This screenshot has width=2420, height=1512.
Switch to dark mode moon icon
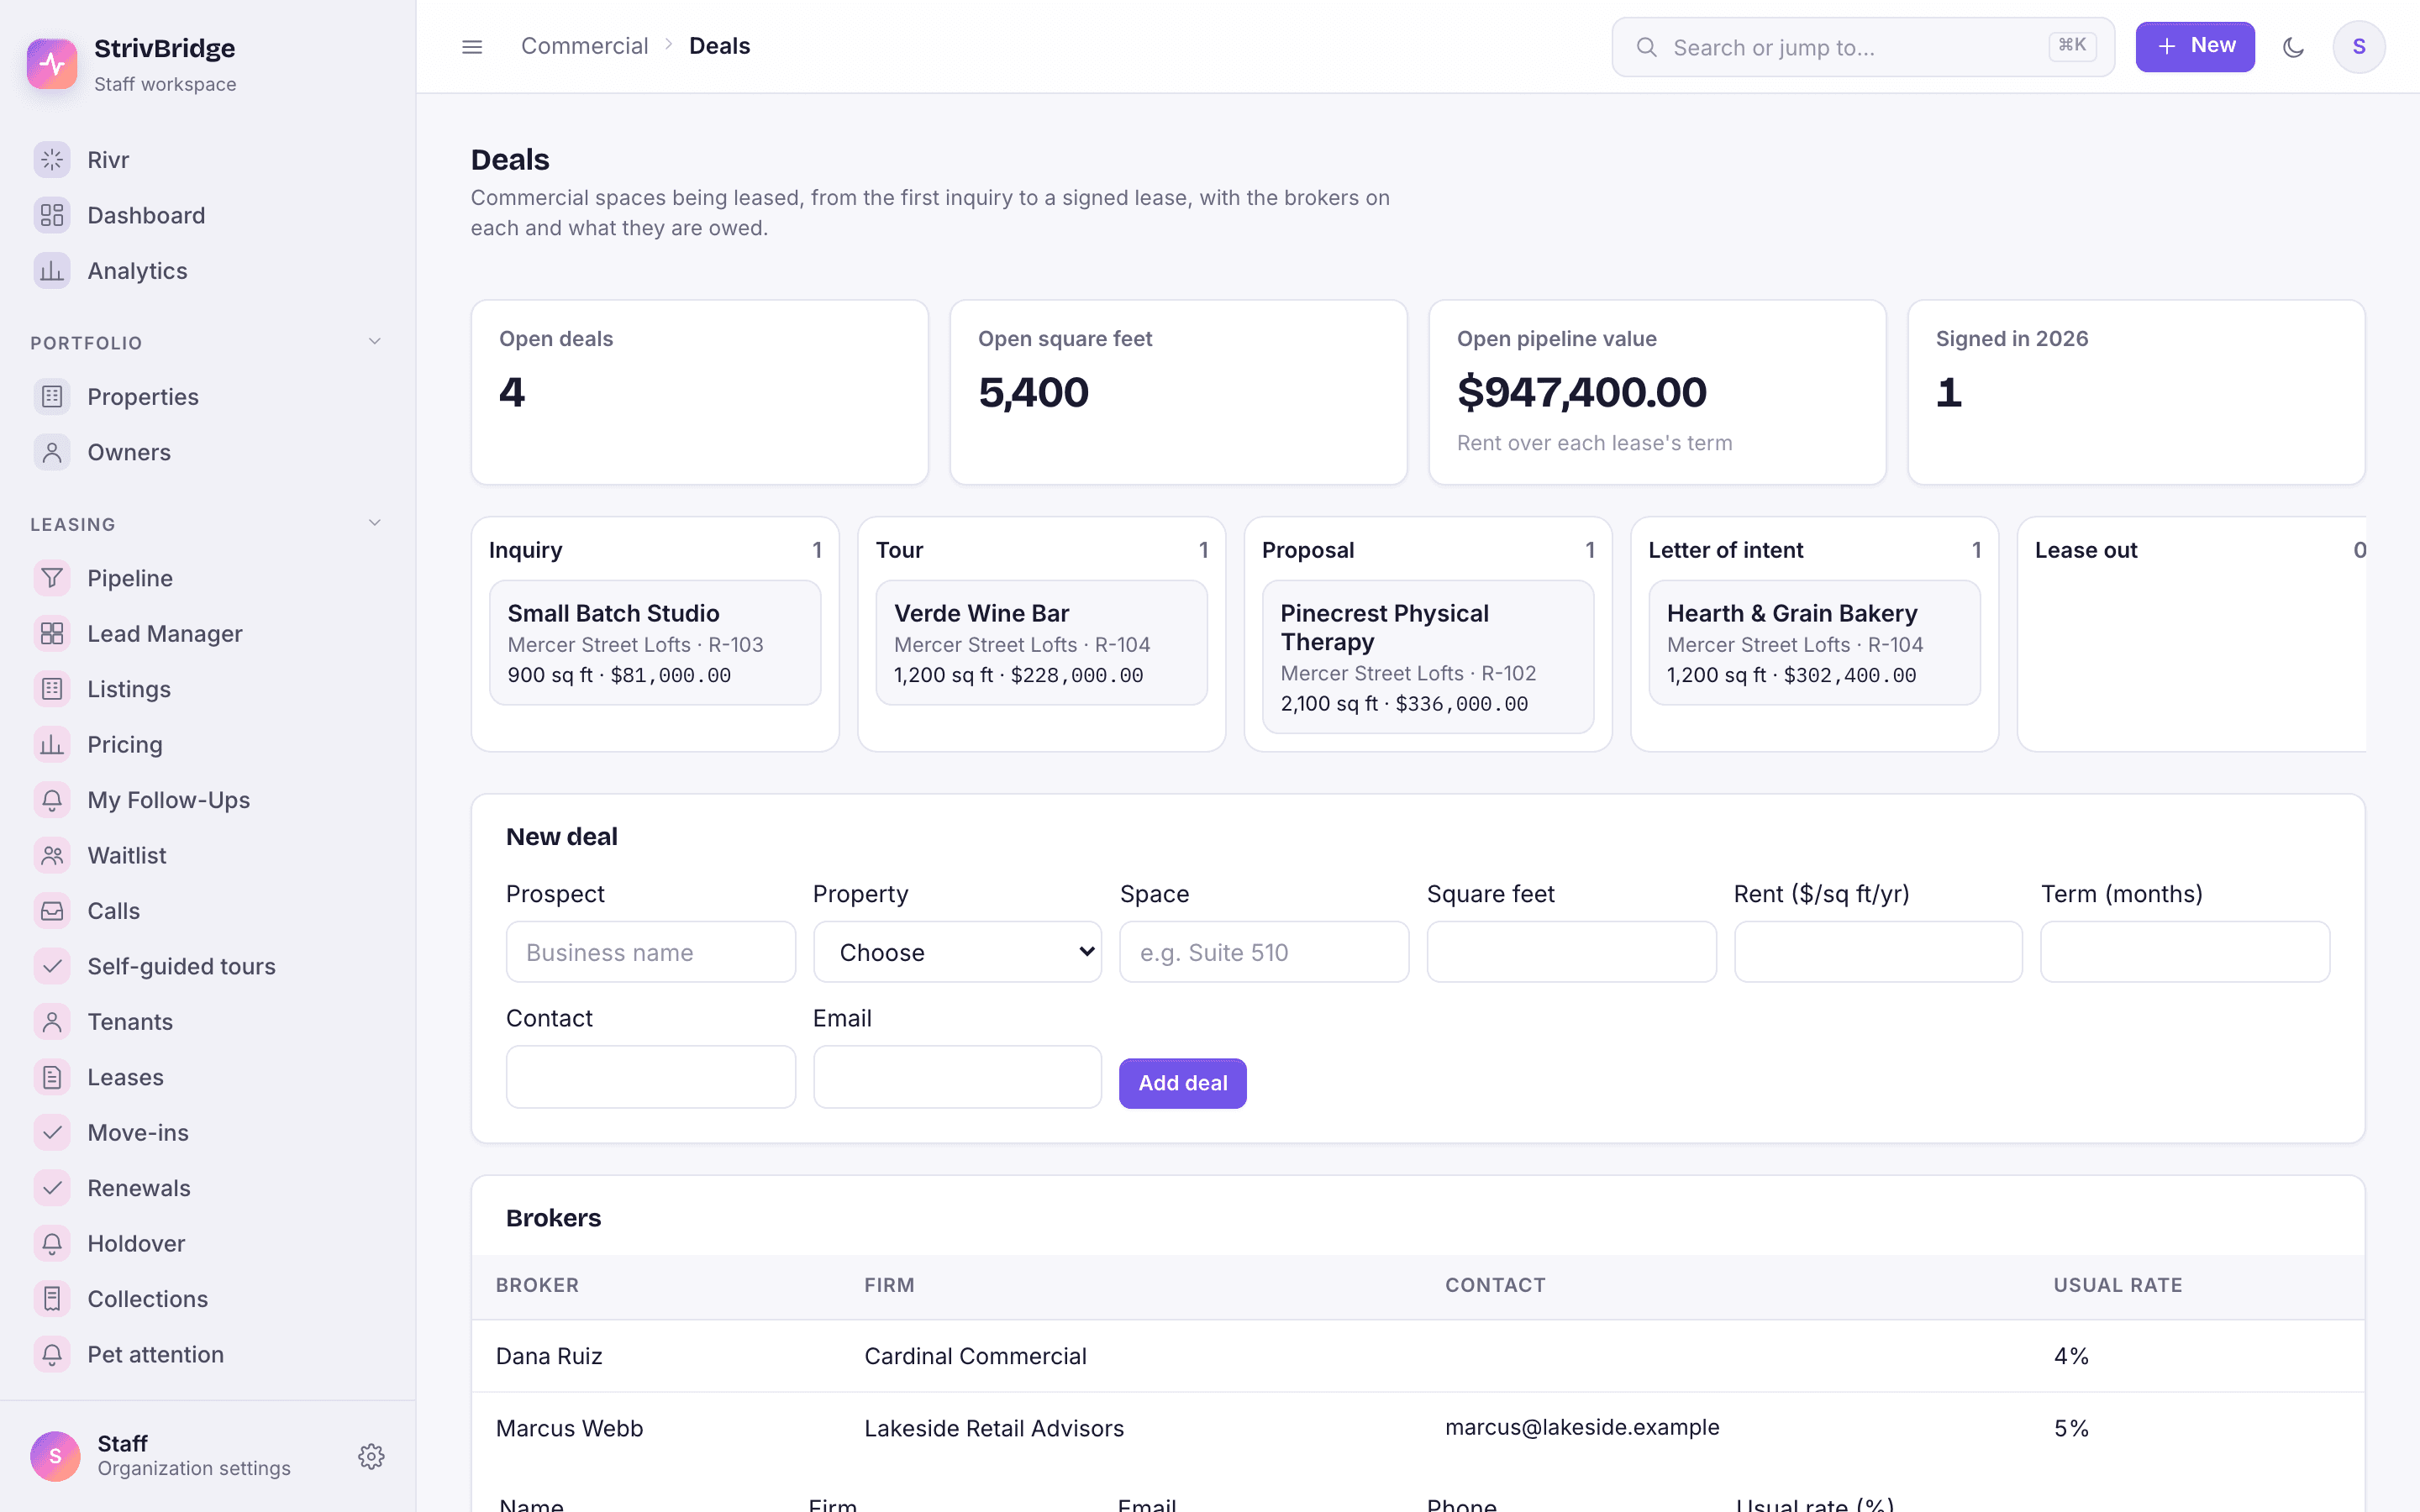click(x=2294, y=47)
